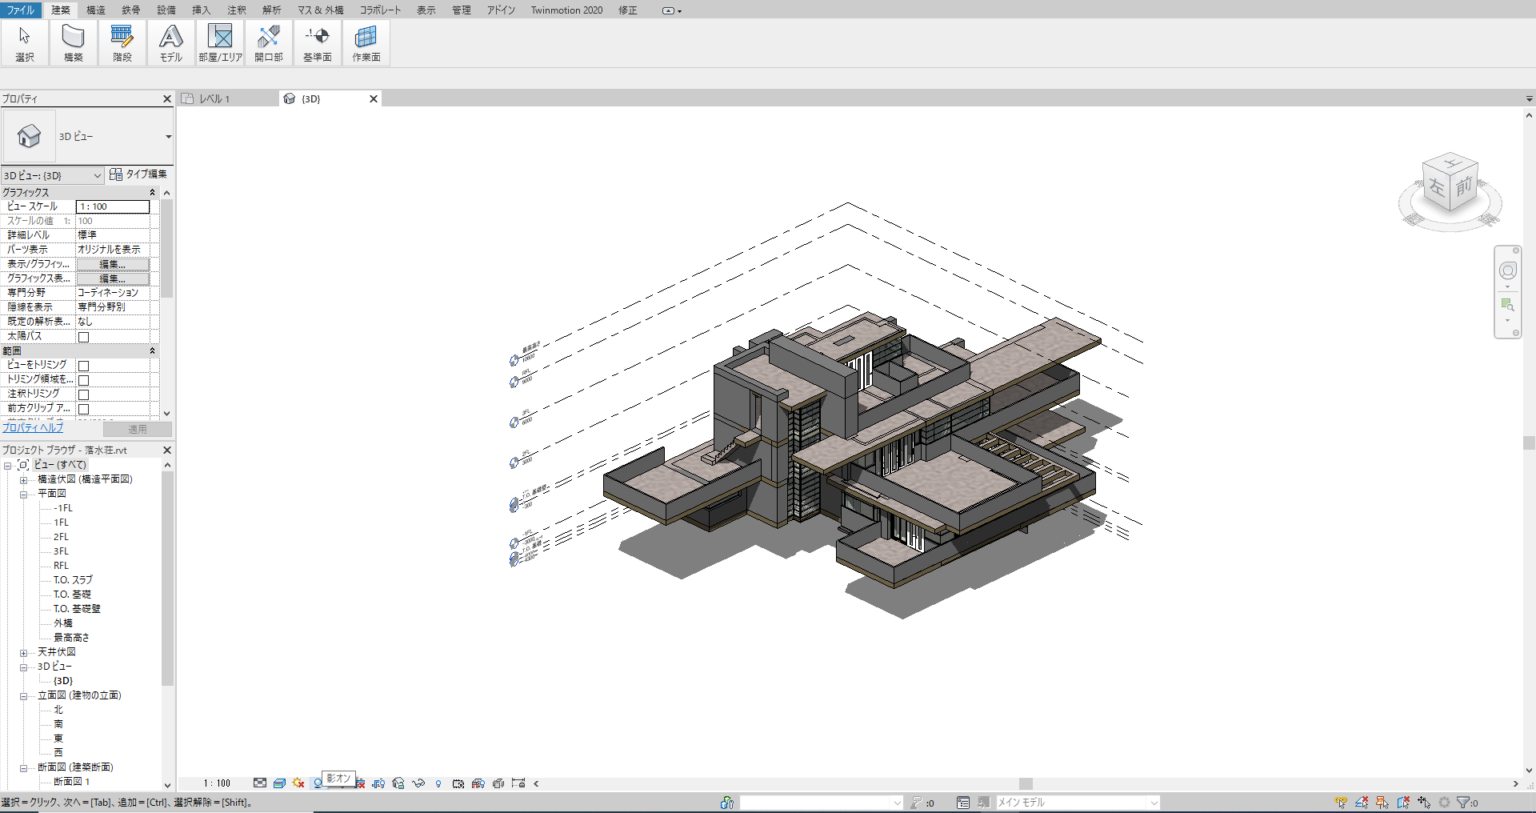Click the 1 : 100 view scale button
1536x813 pixels.
coord(217,783)
